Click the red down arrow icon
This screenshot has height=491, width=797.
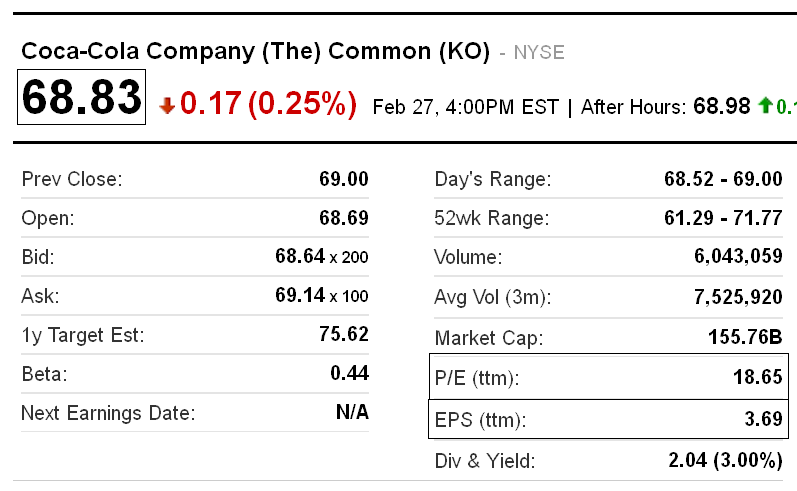click(167, 105)
